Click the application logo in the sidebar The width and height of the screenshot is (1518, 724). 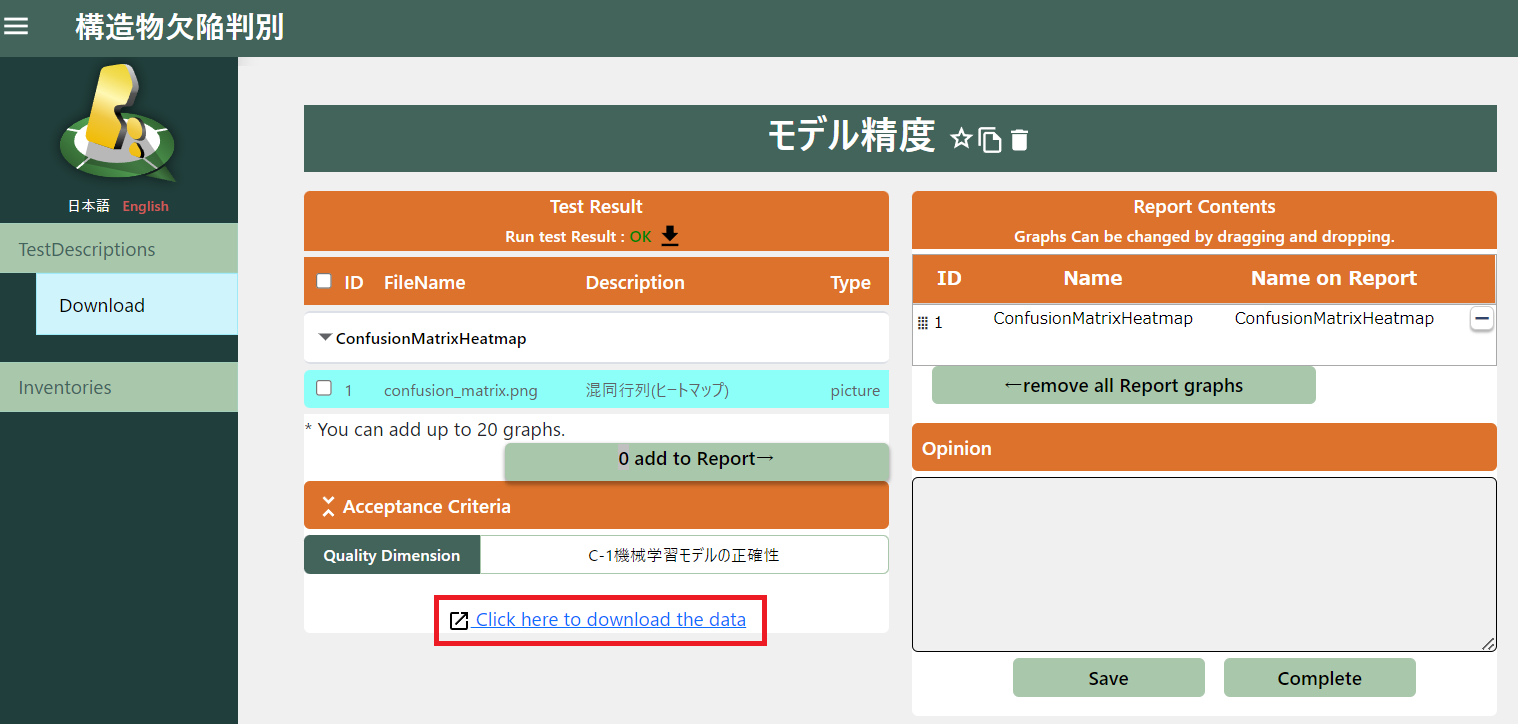coord(118,125)
